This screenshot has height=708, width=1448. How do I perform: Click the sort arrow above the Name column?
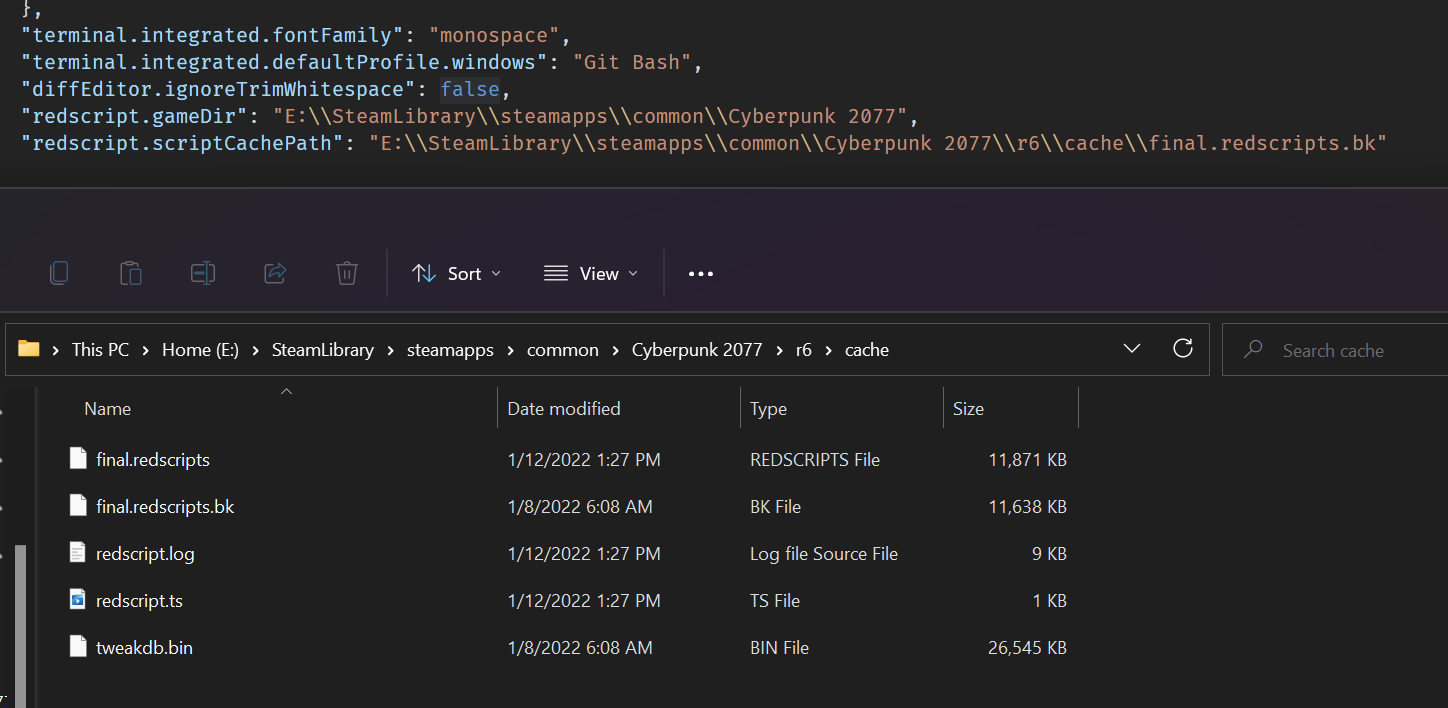point(286,391)
